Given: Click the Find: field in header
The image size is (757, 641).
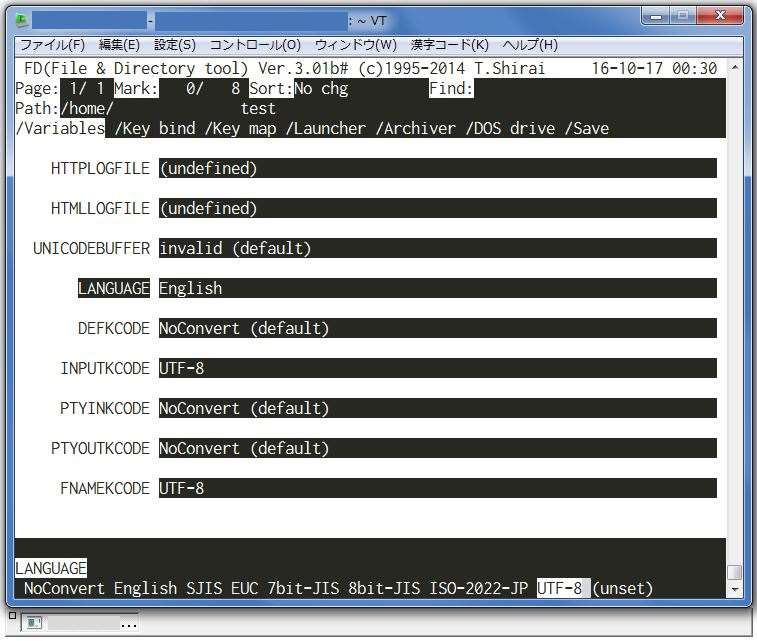Looking at the screenshot, I should click(x=451, y=88).
